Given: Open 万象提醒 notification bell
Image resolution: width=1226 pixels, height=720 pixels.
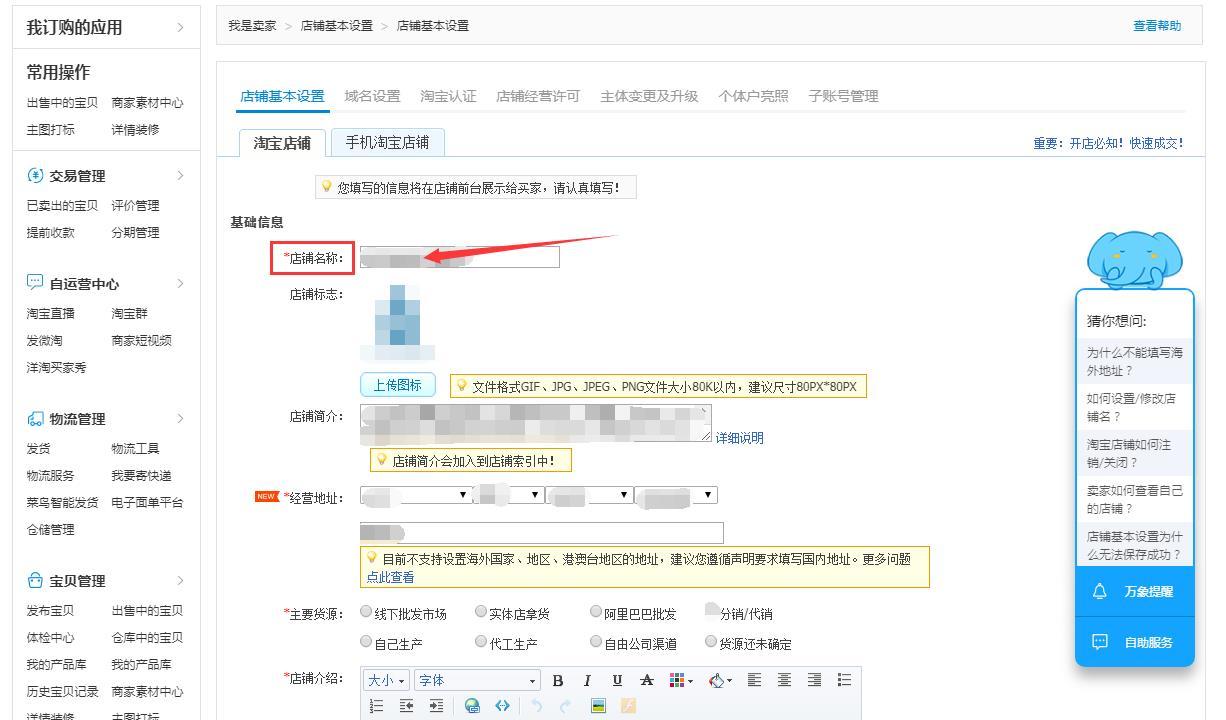Looking at the screenshot, I should click(x=1100, y=592).
